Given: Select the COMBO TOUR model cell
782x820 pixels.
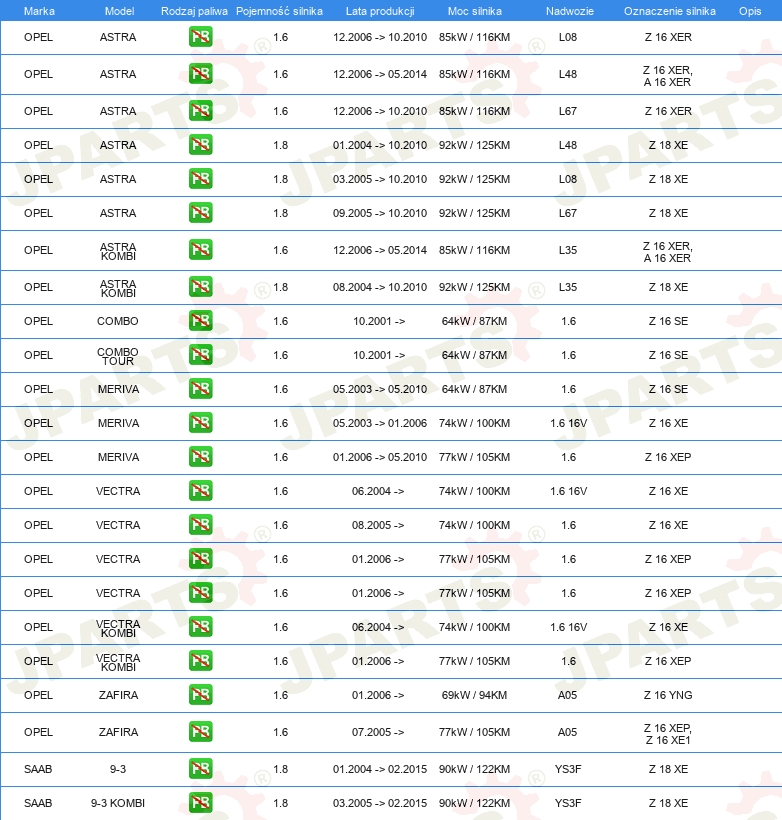Looking at the screenshot, I should pos(118,356).
